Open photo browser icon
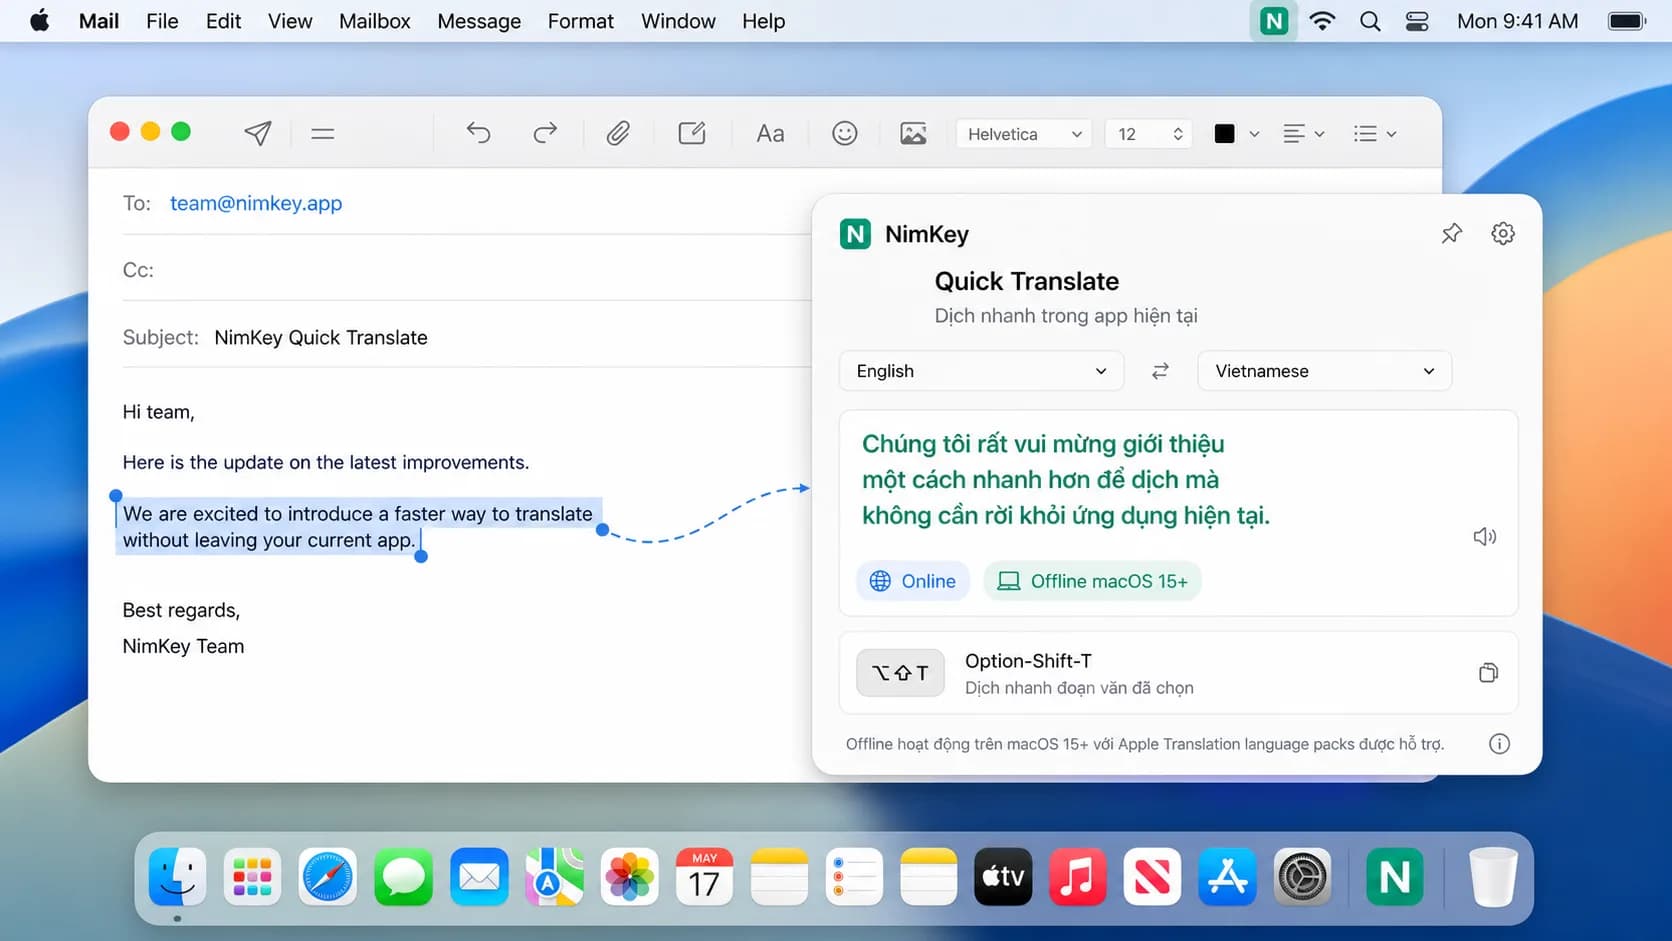 (913, 133)
